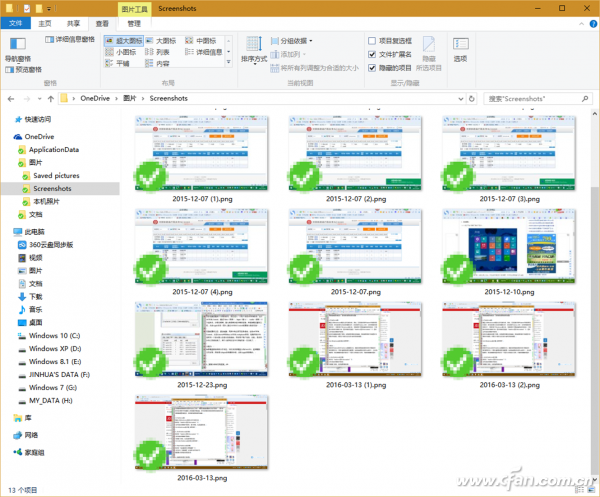The height and width of the screenshot is (497, 600).
Task: Go back with the back arrow
Action: (x=11, y=99)
